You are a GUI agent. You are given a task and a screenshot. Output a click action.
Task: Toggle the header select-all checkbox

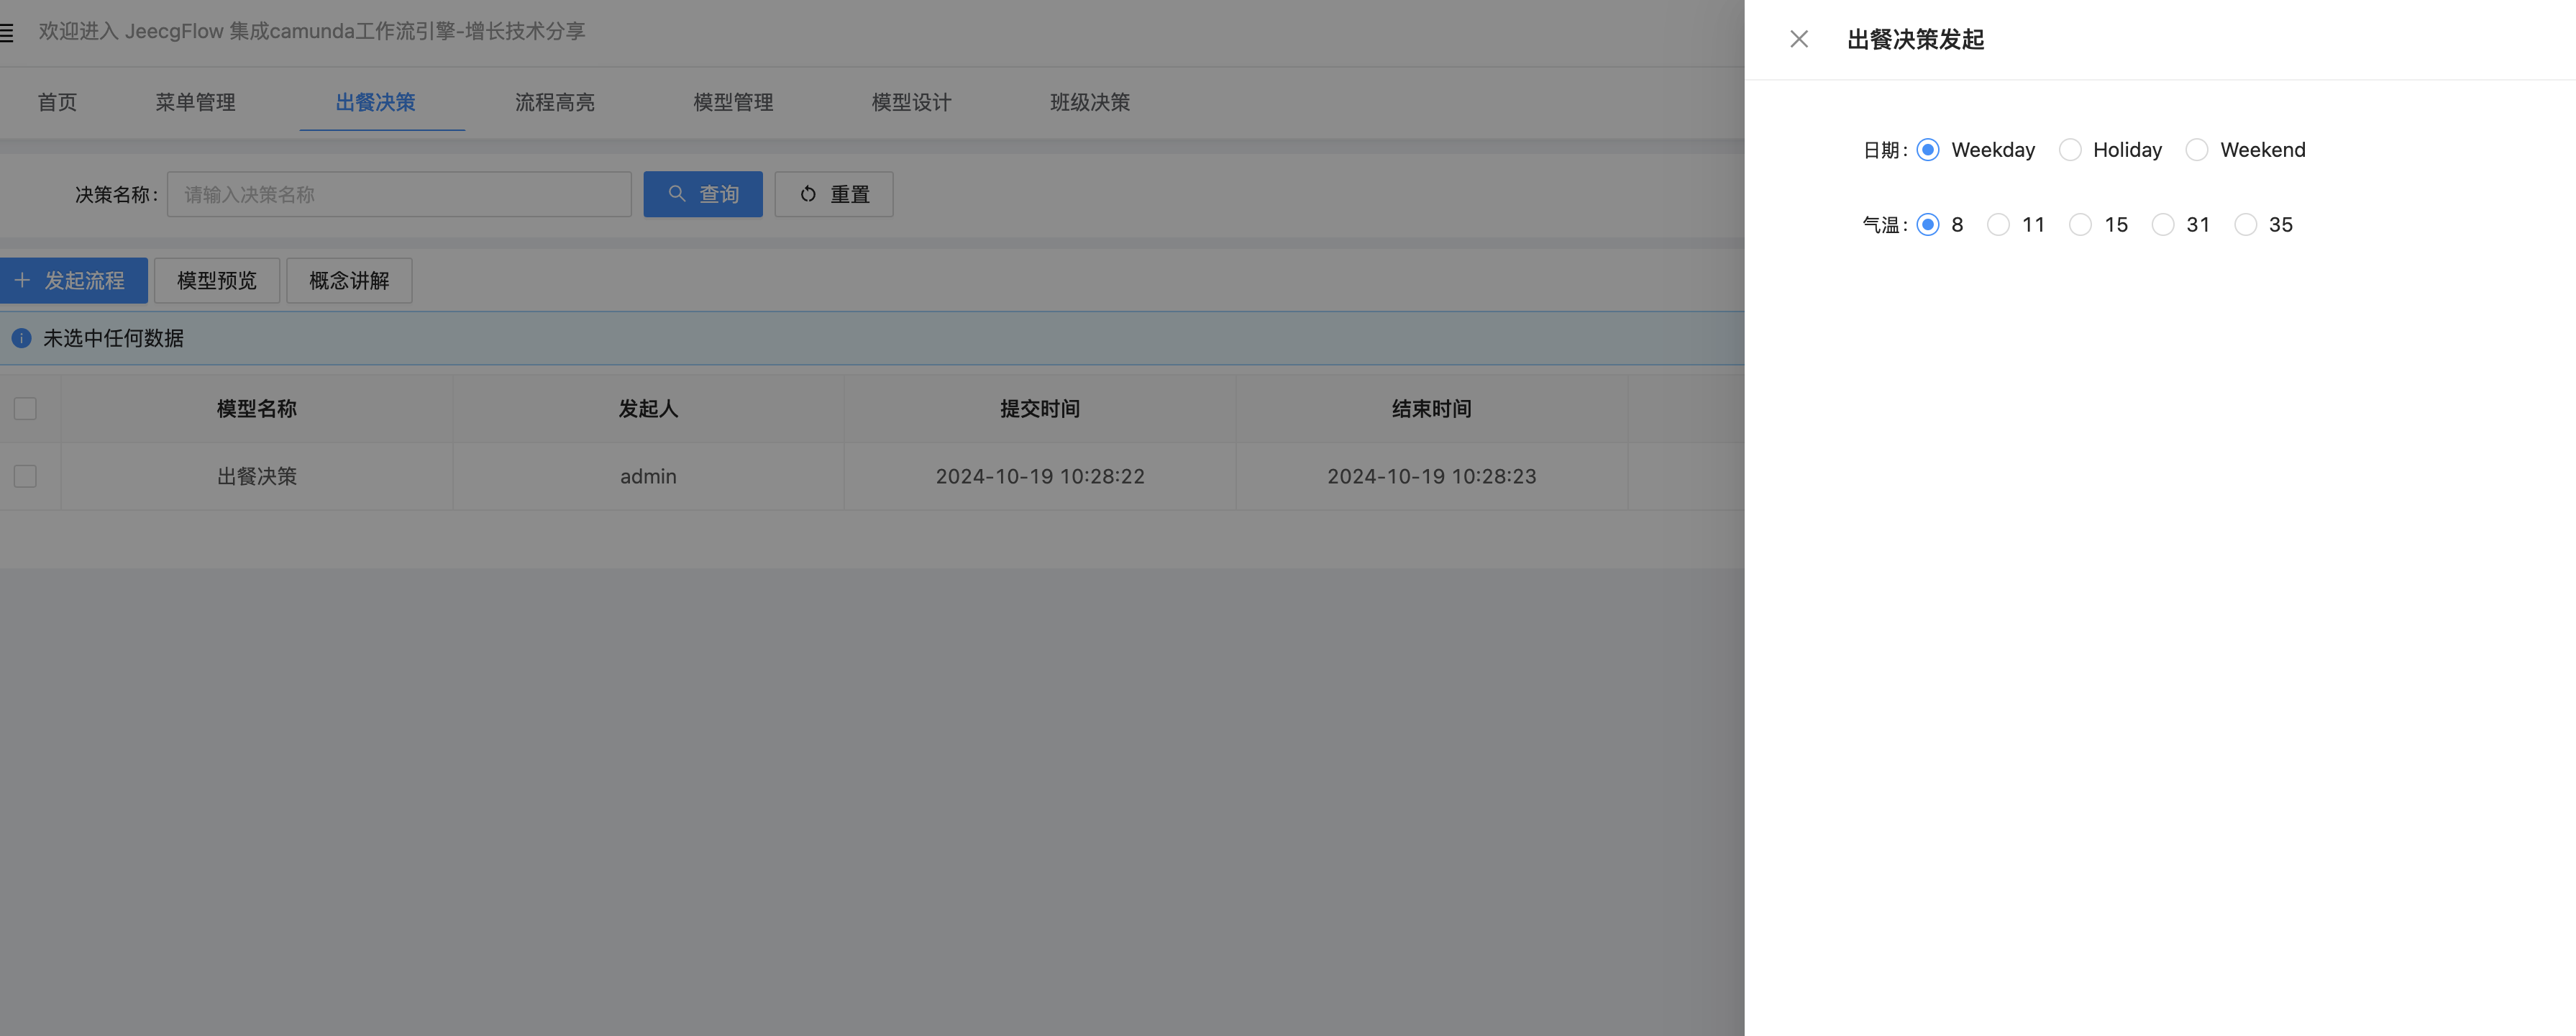point(25,409)
